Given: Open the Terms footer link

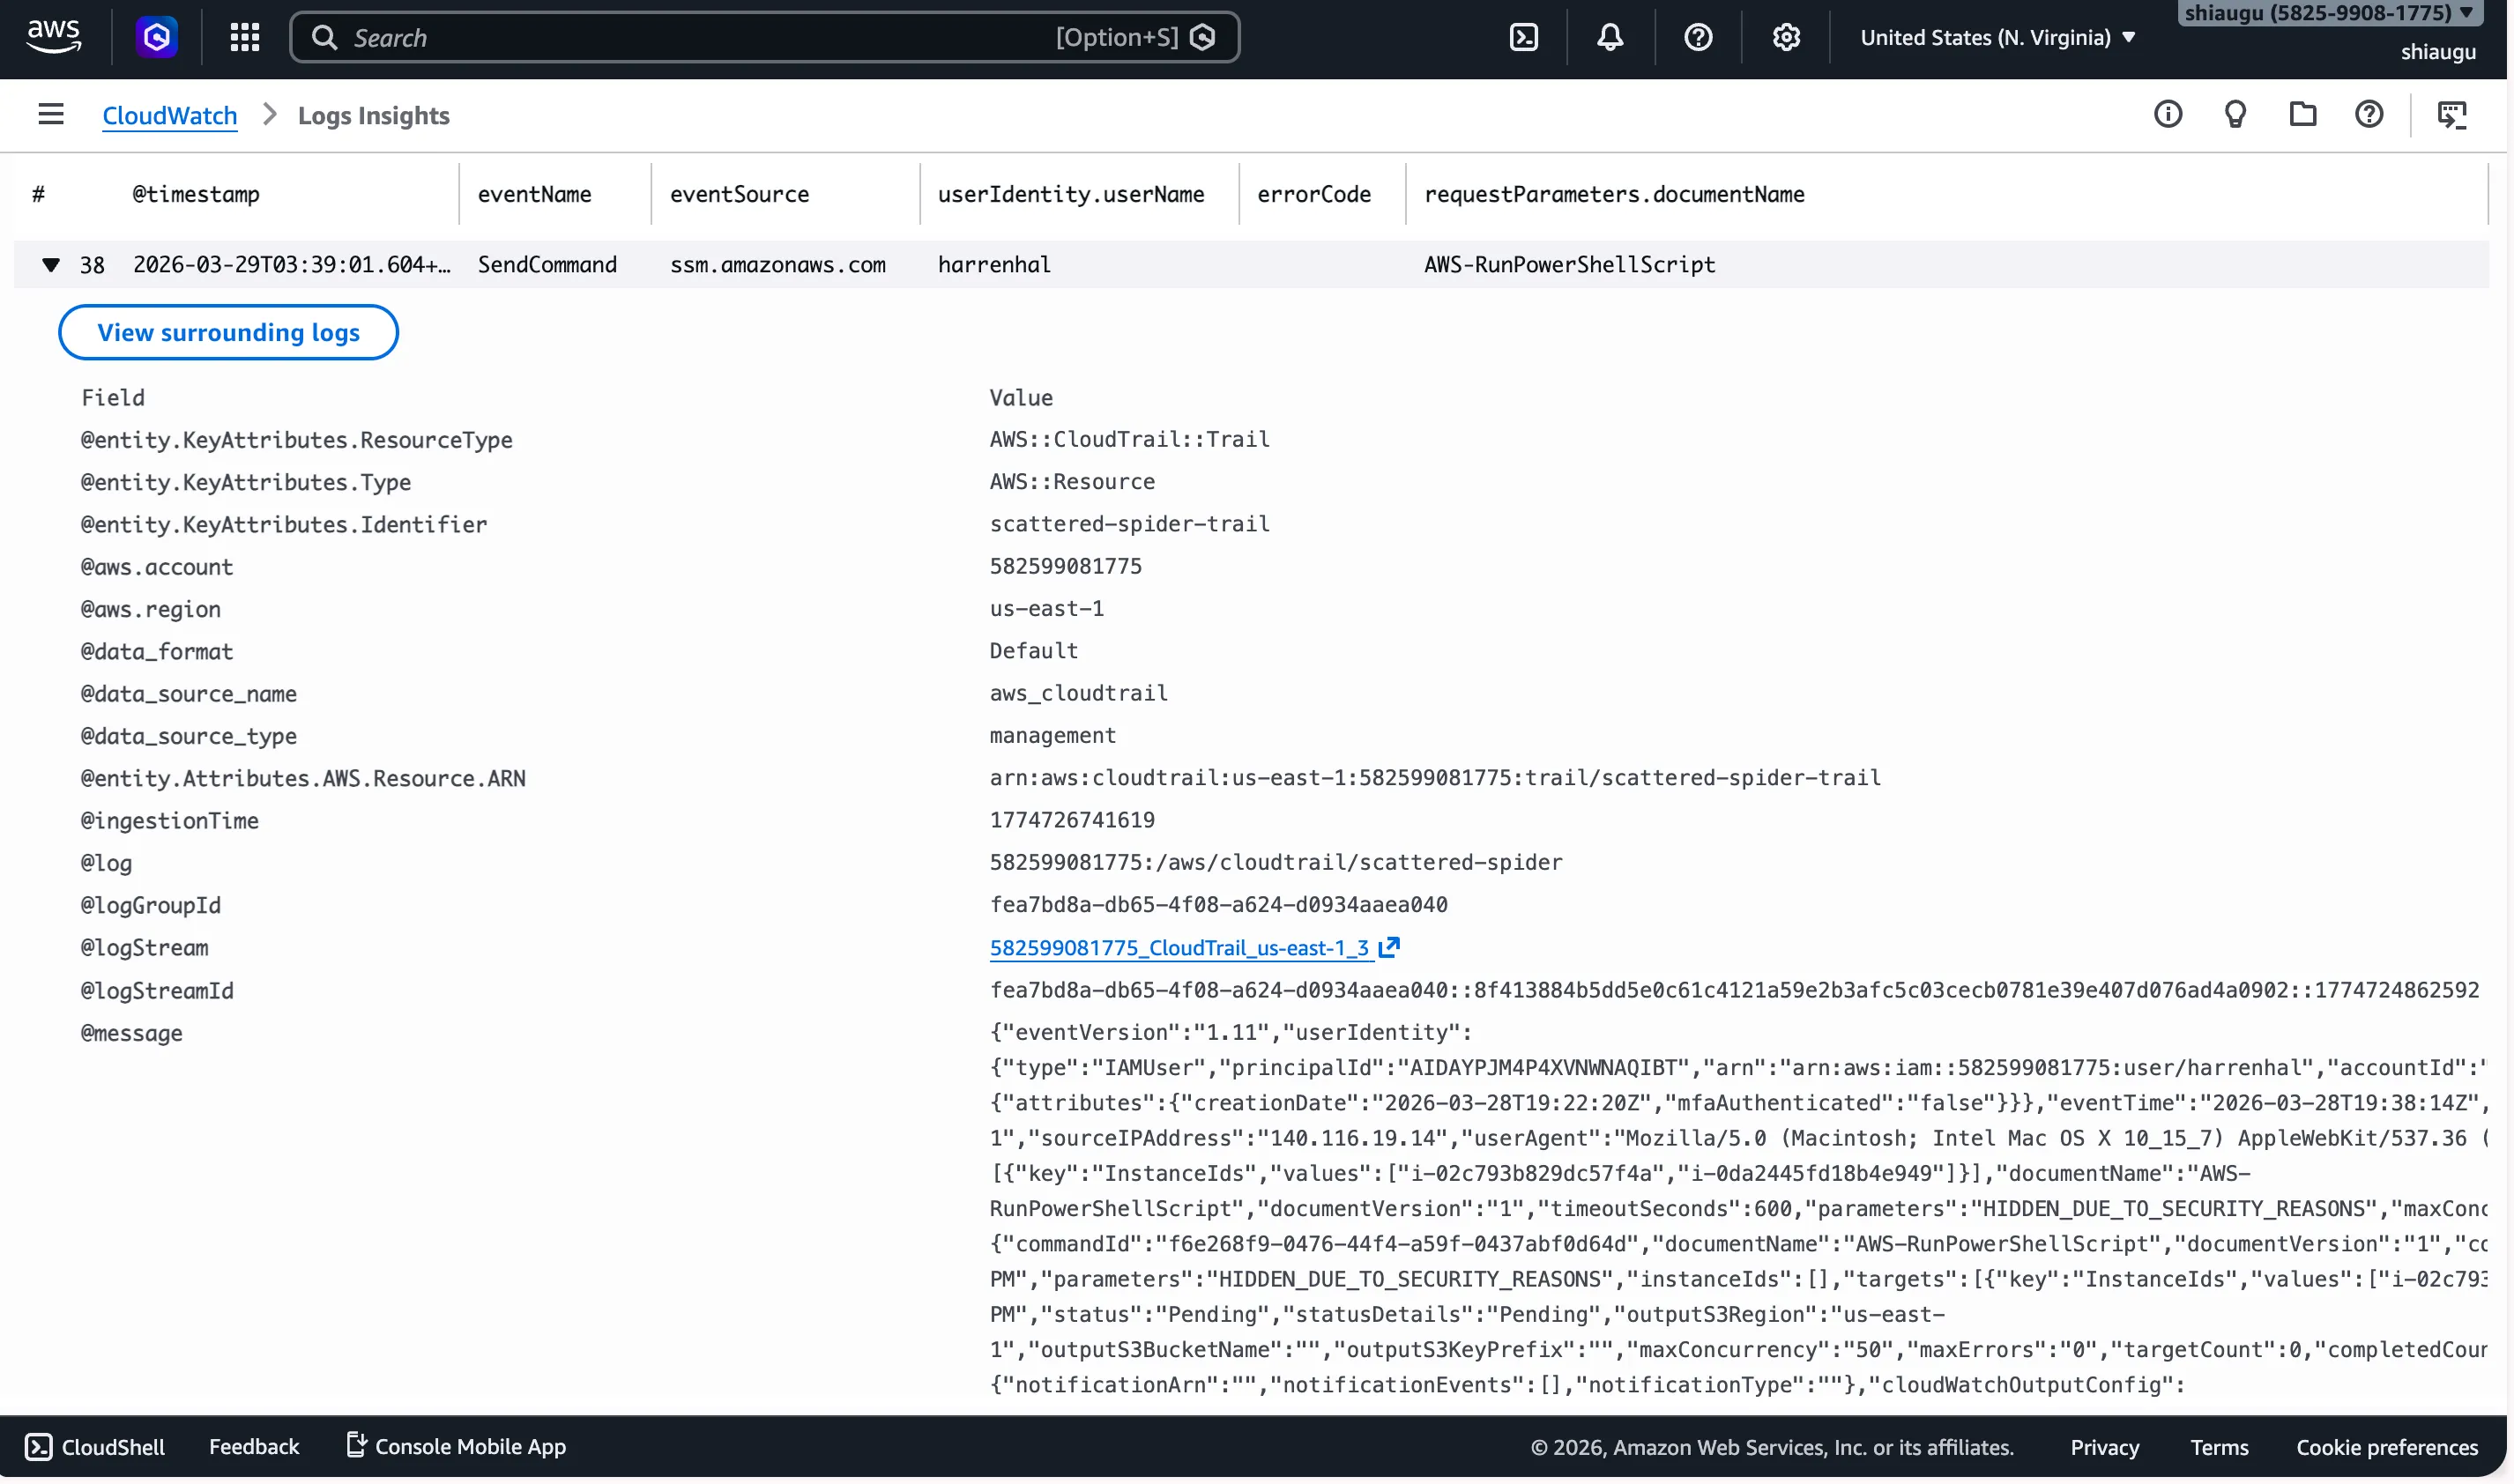Looking at the screenshot, I should pos(2220,1448).
